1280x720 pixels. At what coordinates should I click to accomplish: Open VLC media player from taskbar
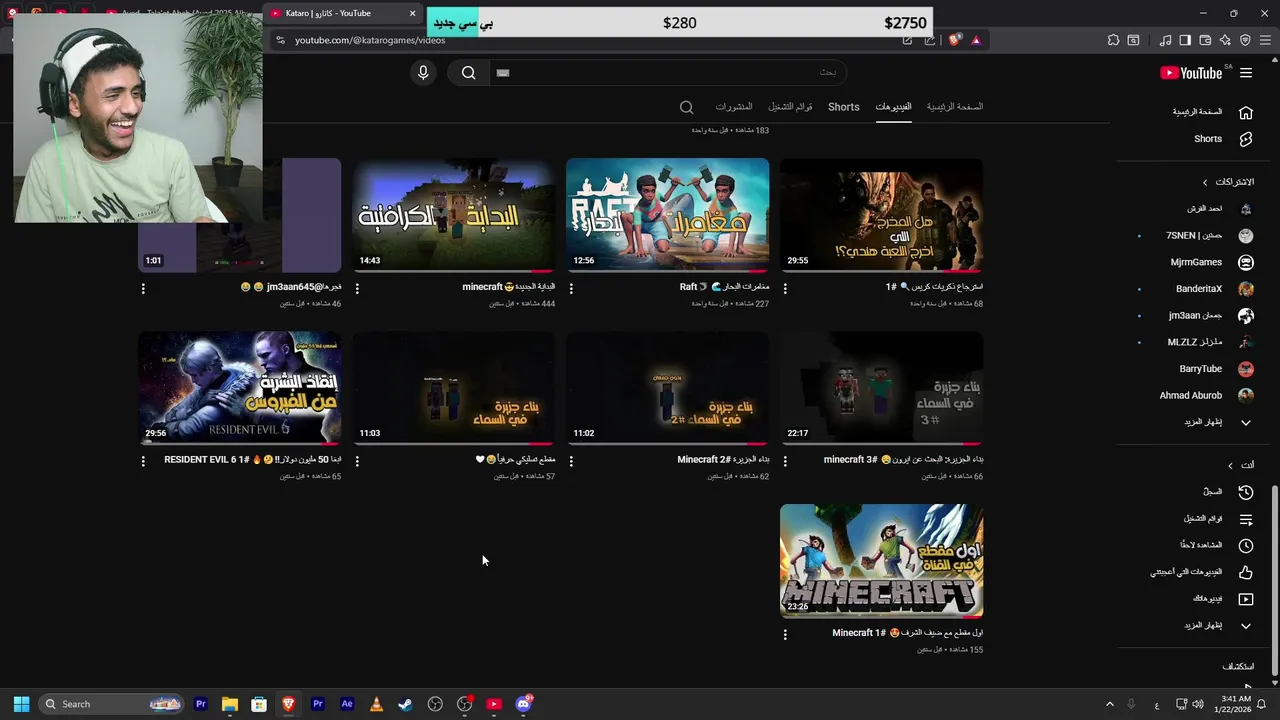[x=376, y=704]
